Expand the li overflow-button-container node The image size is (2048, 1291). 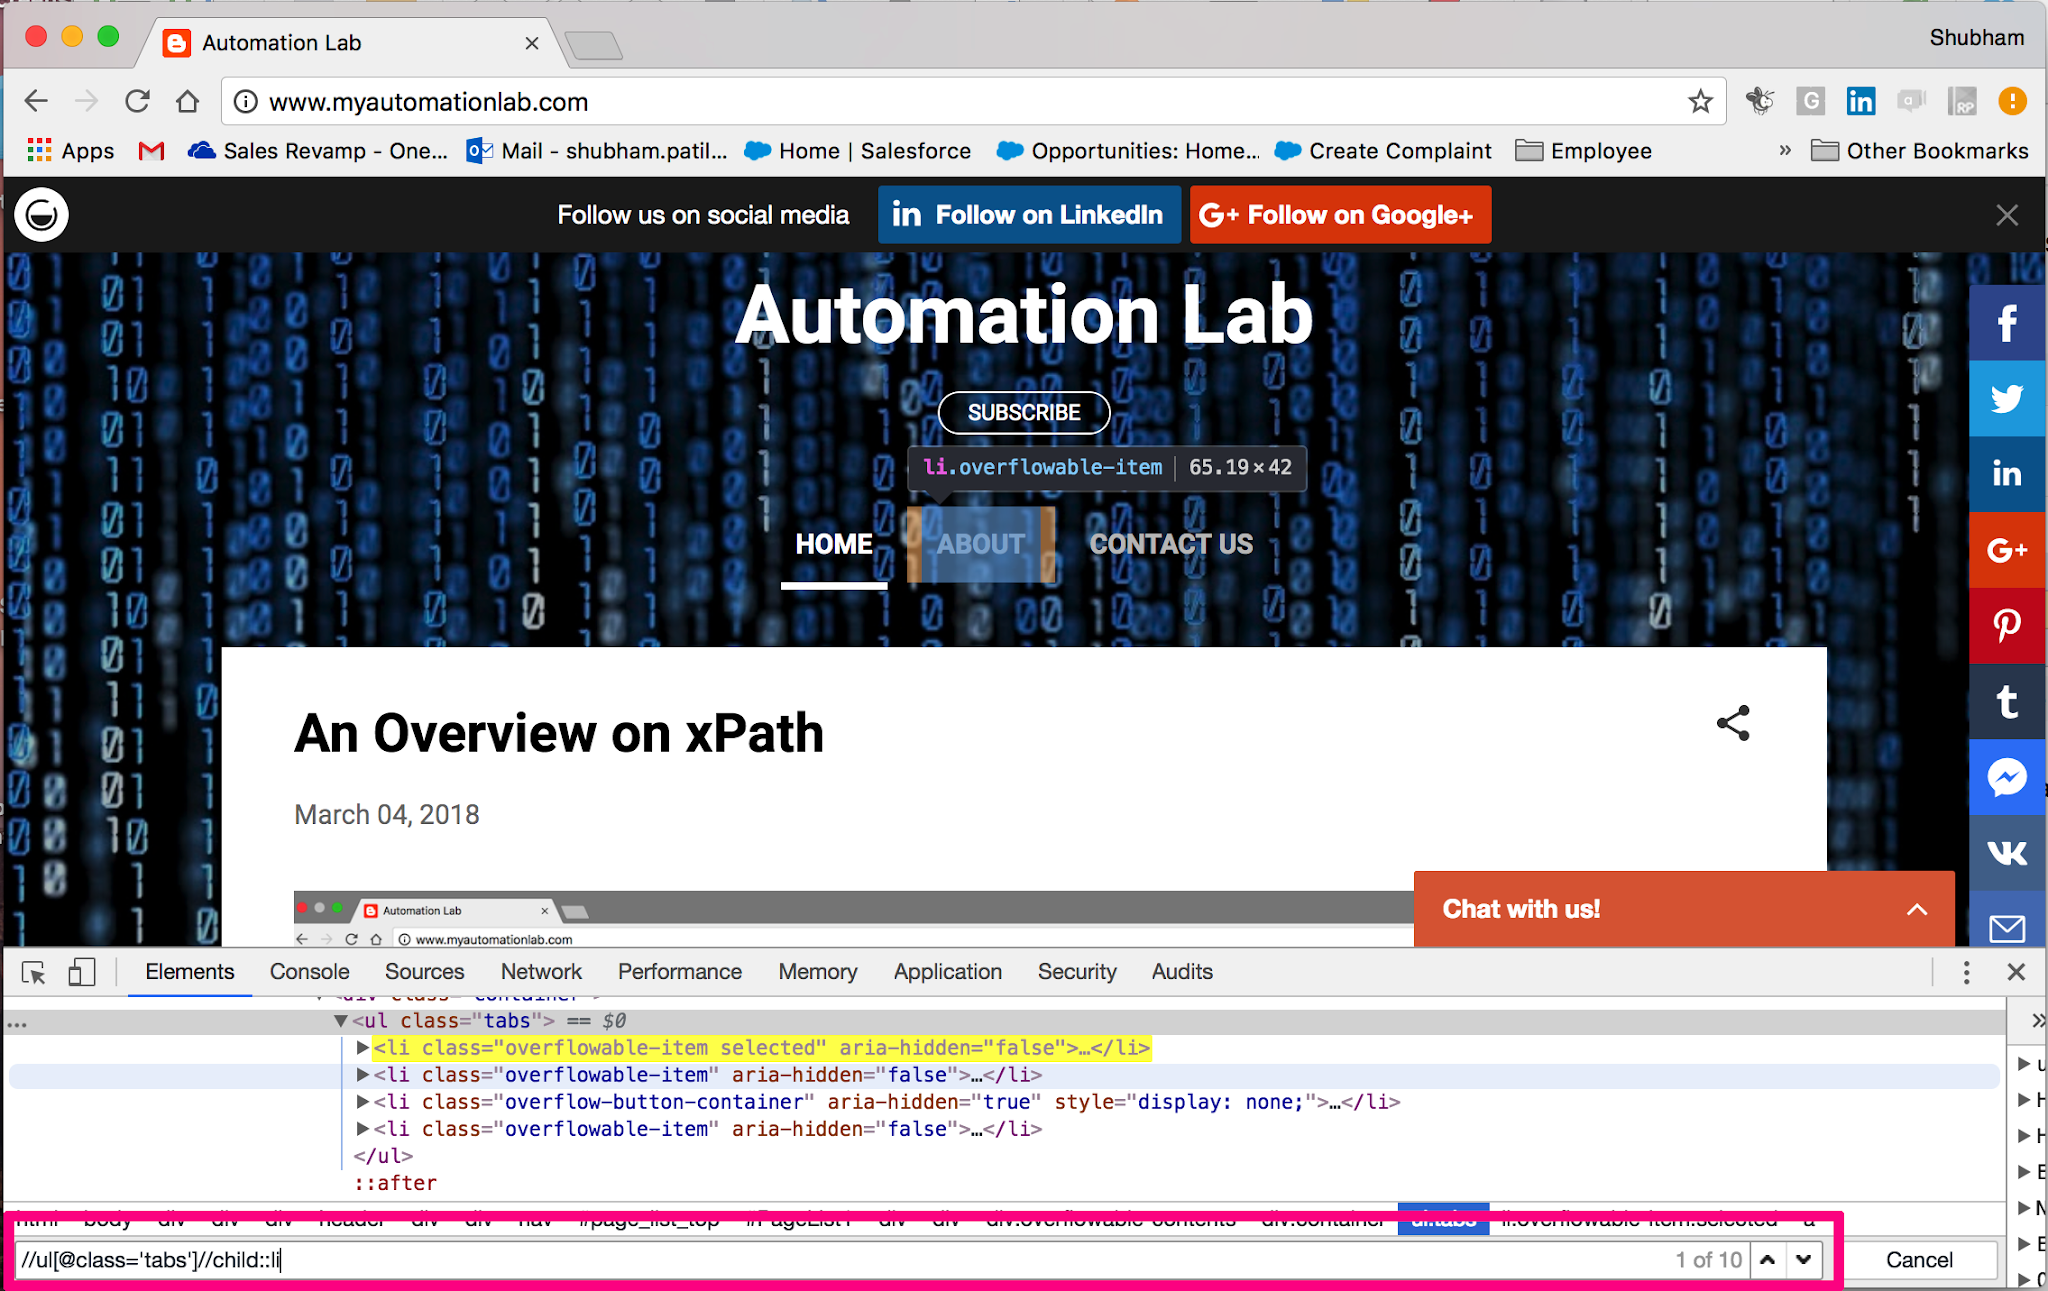(362, 1101)
